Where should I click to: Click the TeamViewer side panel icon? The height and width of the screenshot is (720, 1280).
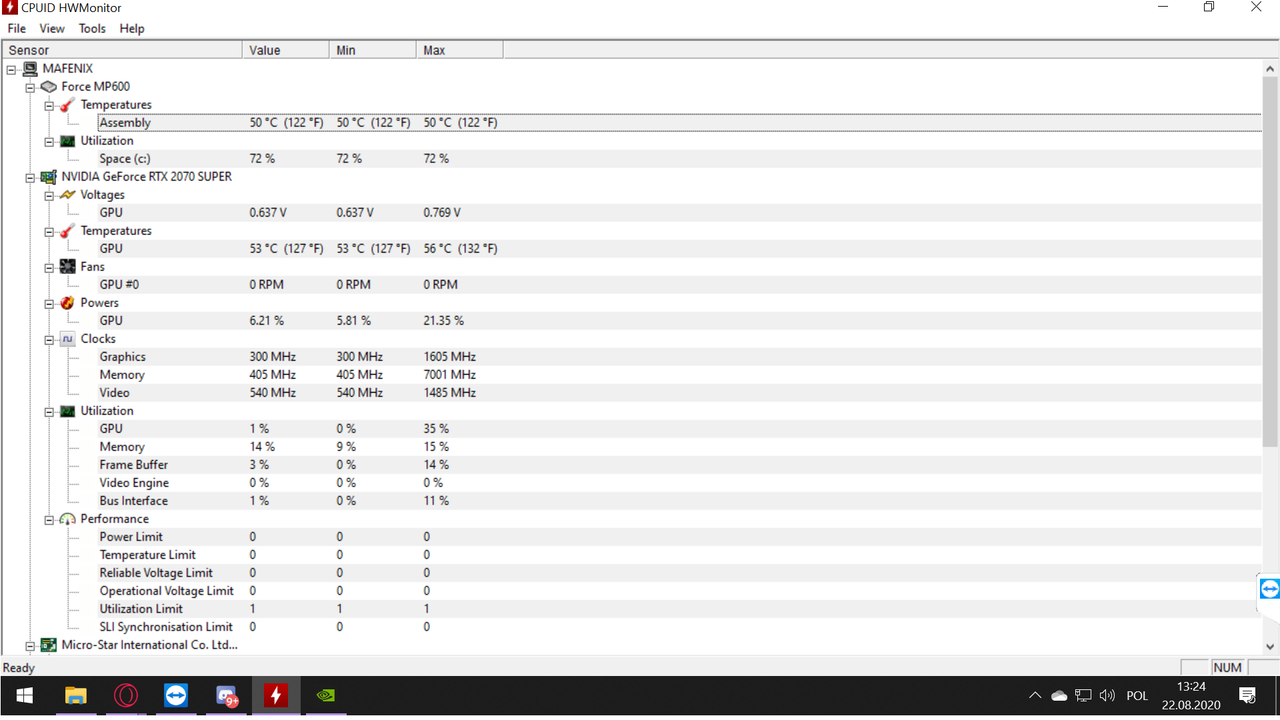pyautogui.click(x=1270, y=589)
